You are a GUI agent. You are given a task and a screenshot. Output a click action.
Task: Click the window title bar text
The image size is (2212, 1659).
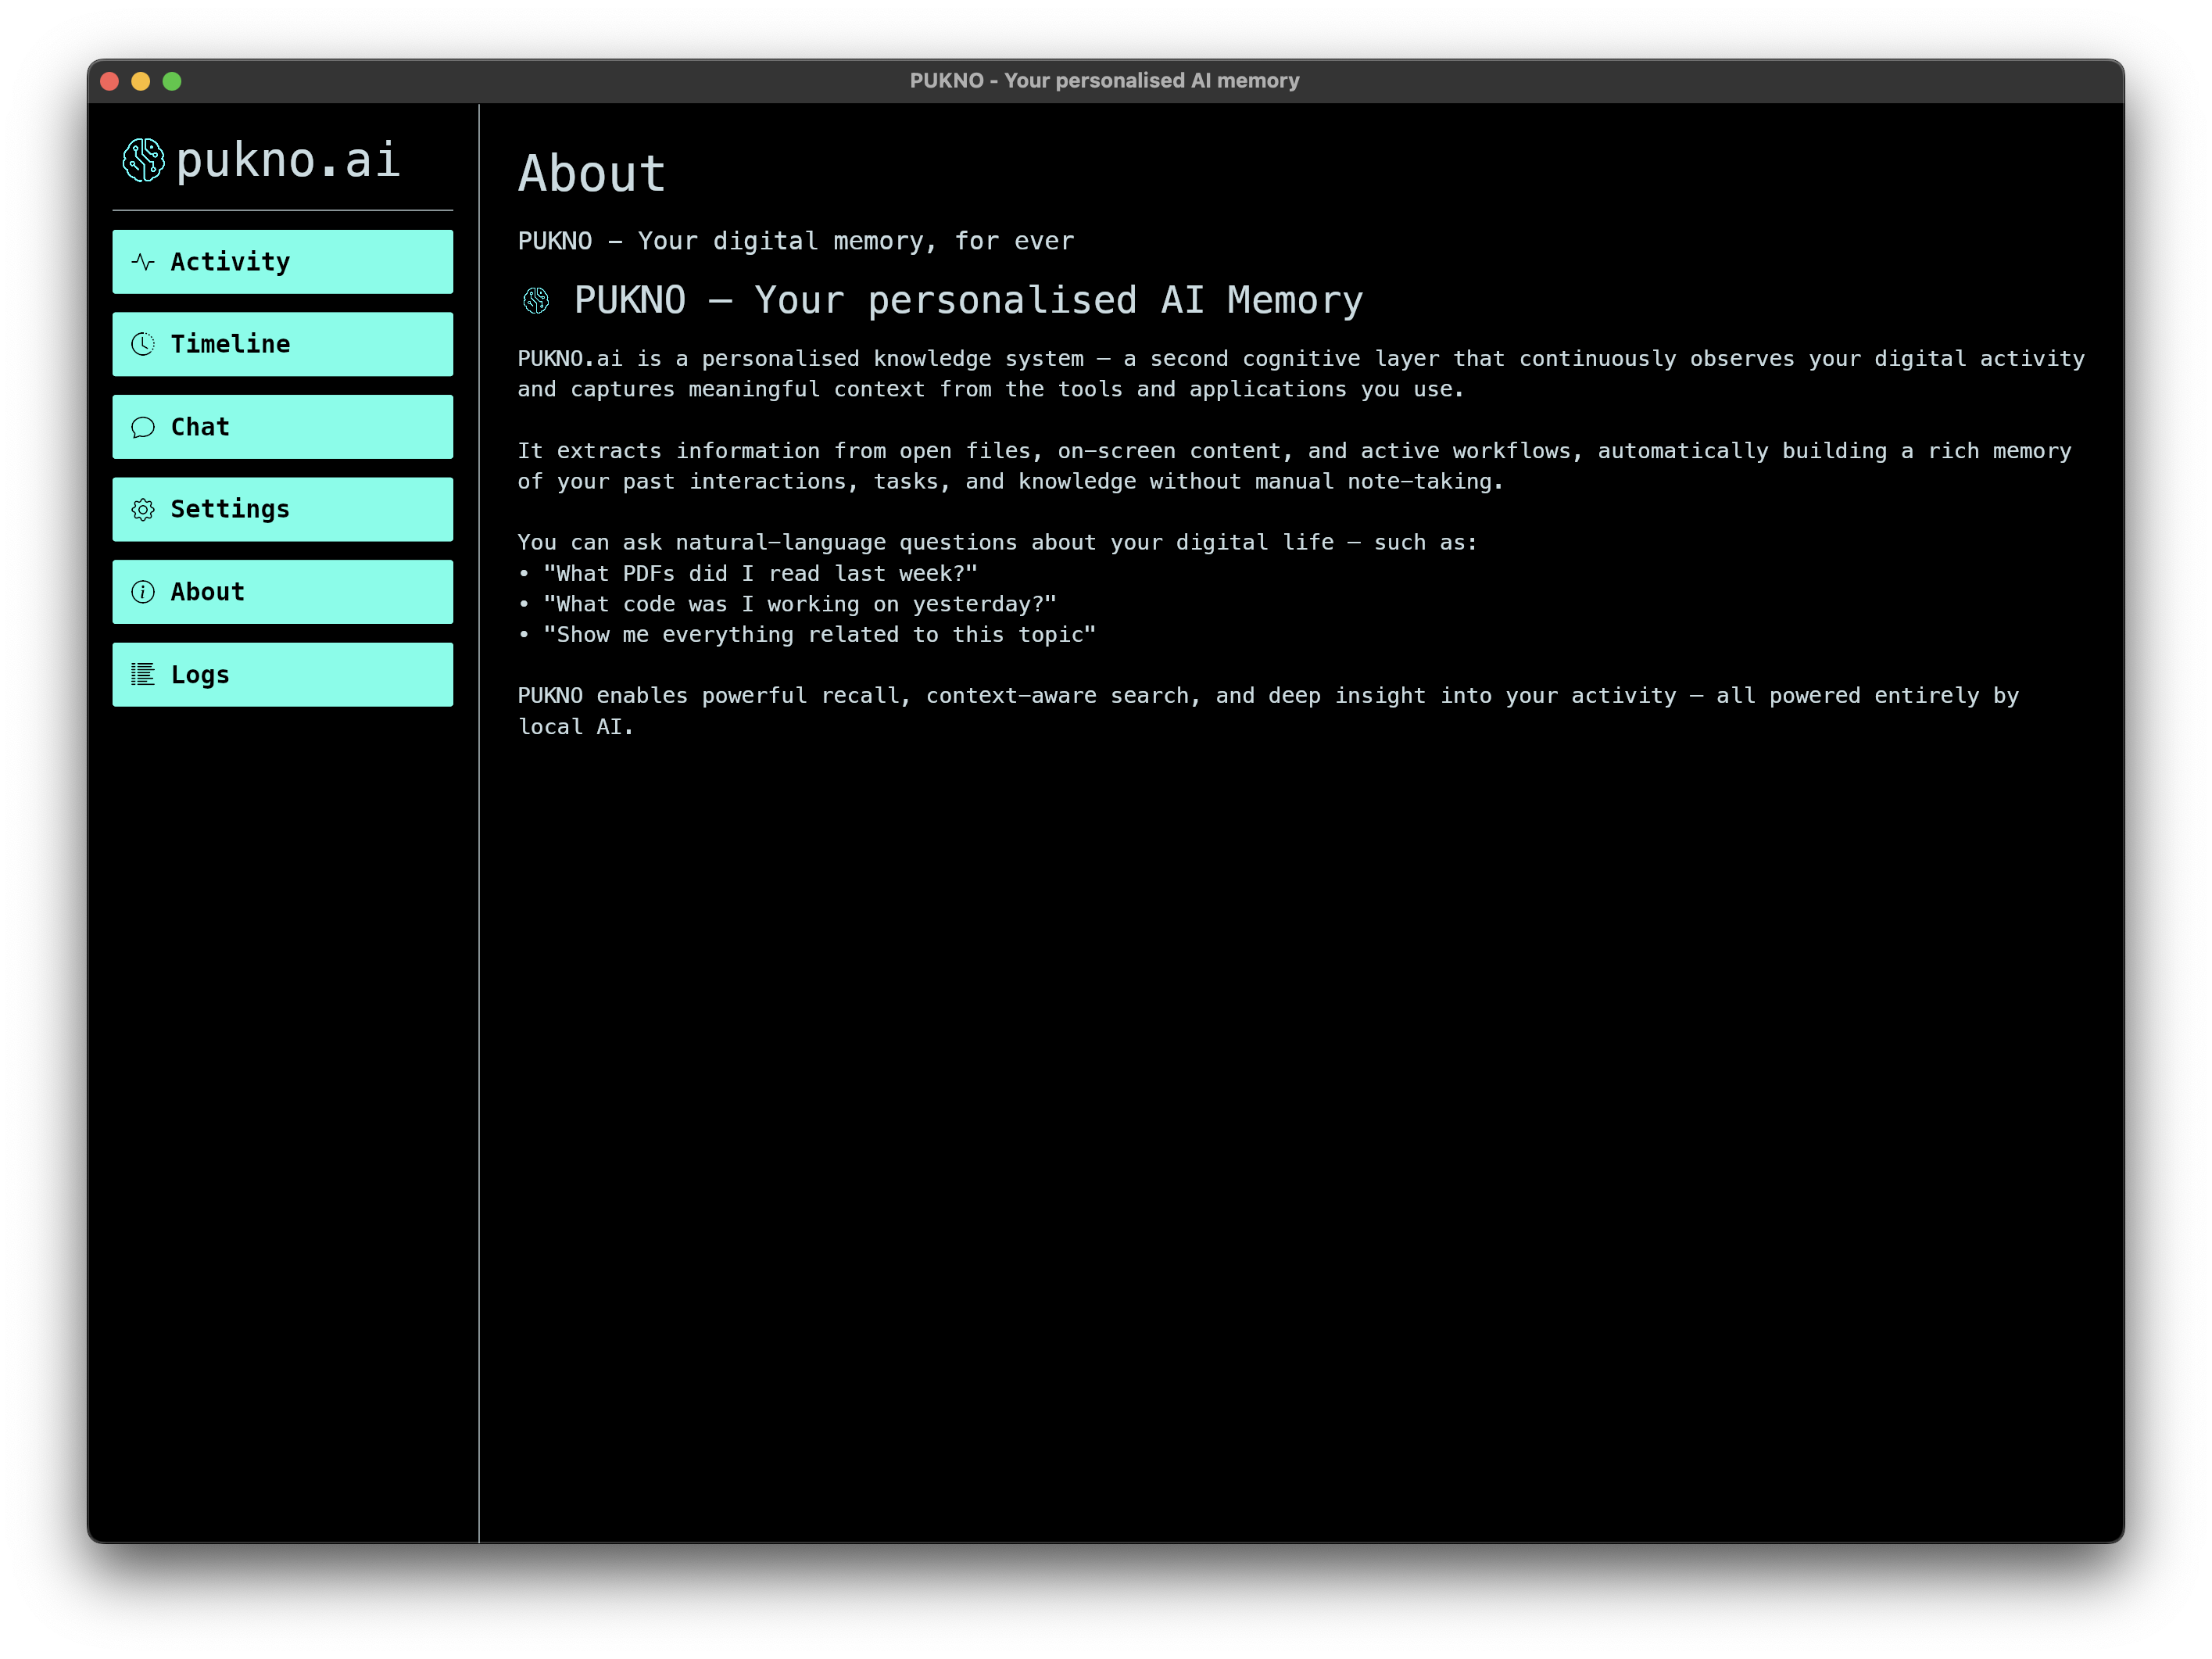click(x=1104, y=81)
